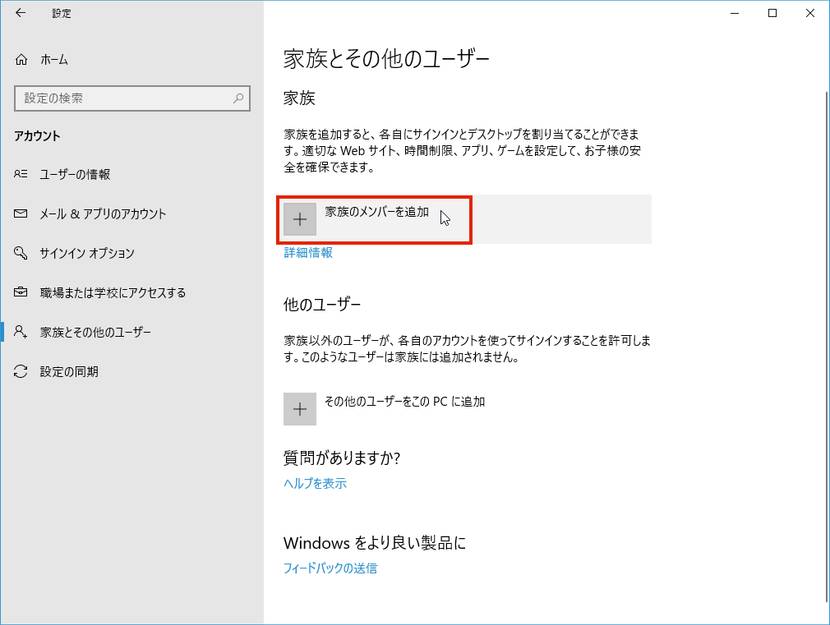Click the 家族 section heading
This screenshot has height=625, width=830.
299,98
